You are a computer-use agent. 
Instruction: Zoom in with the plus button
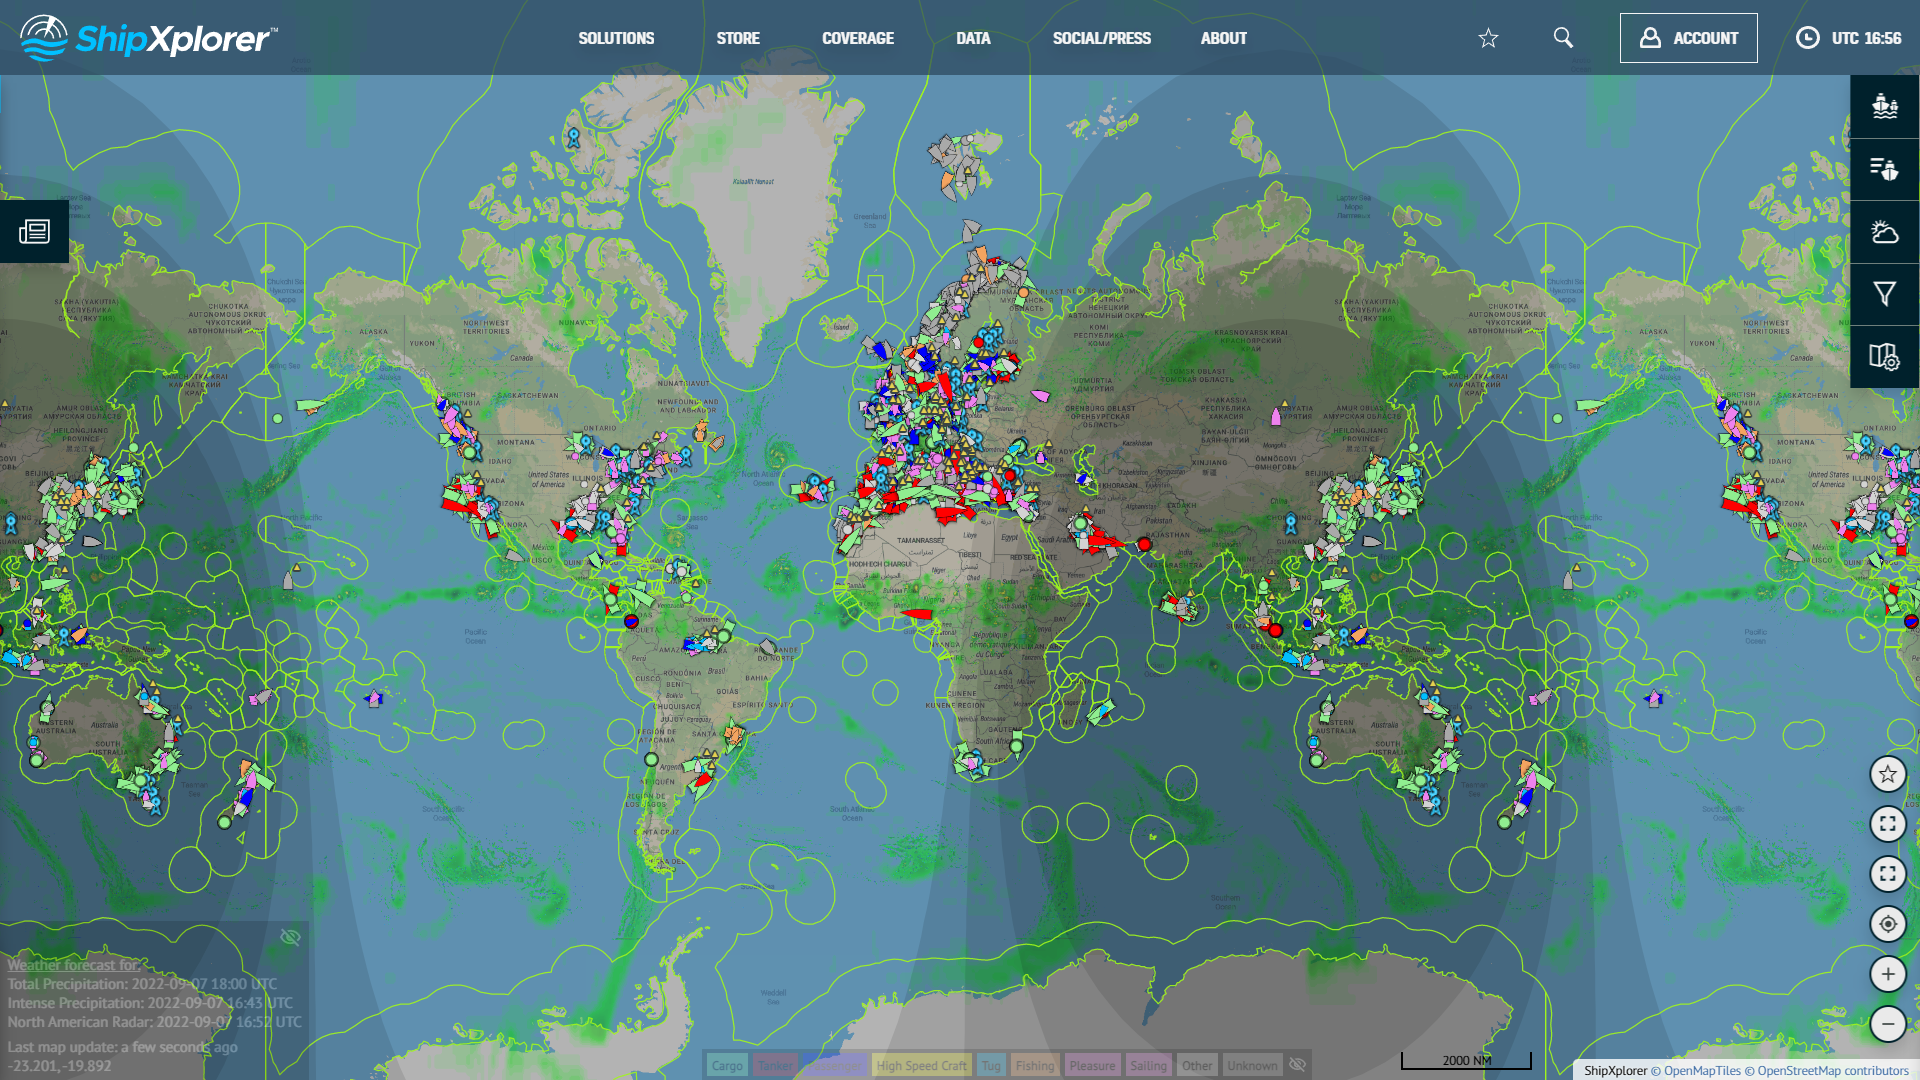pos(1888,974)
